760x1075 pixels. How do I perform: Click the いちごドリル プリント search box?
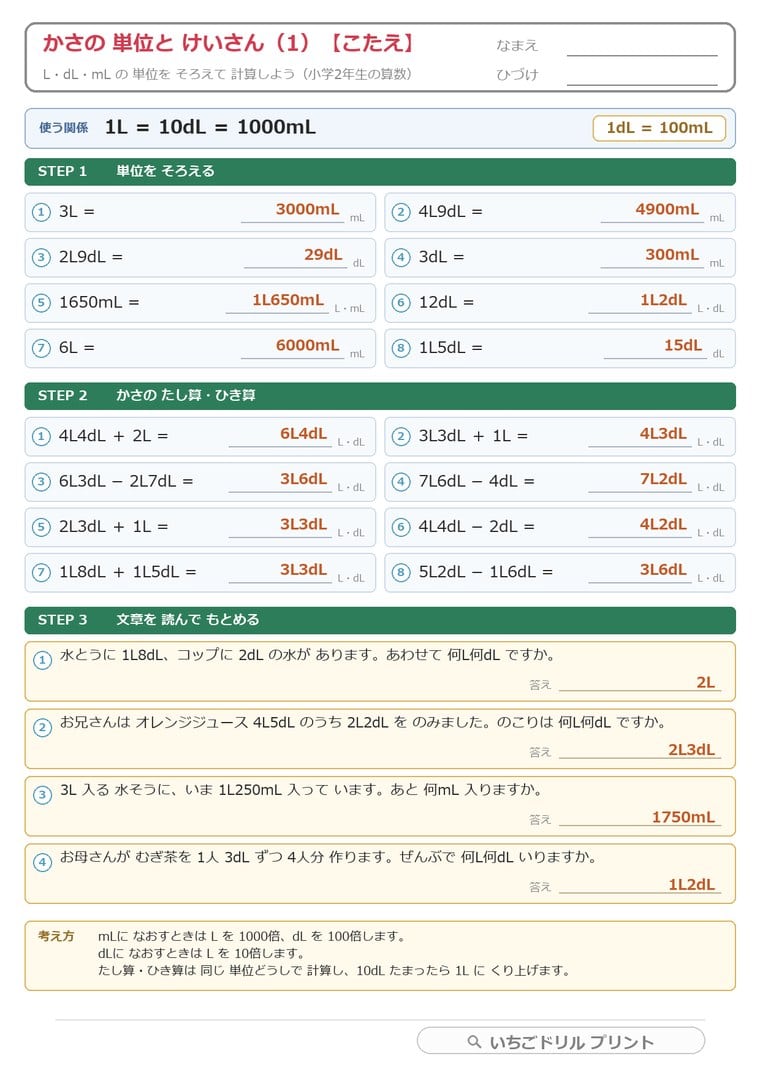pos(561,1041)
